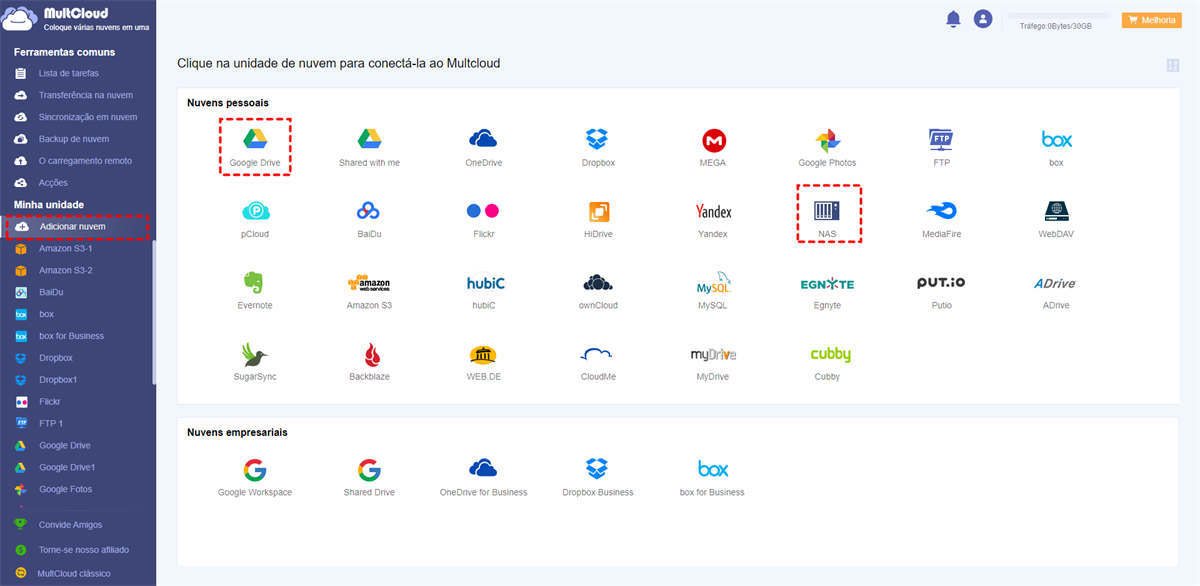
Task: Pick the Evernote cloud icon
Action: (255, 283)
